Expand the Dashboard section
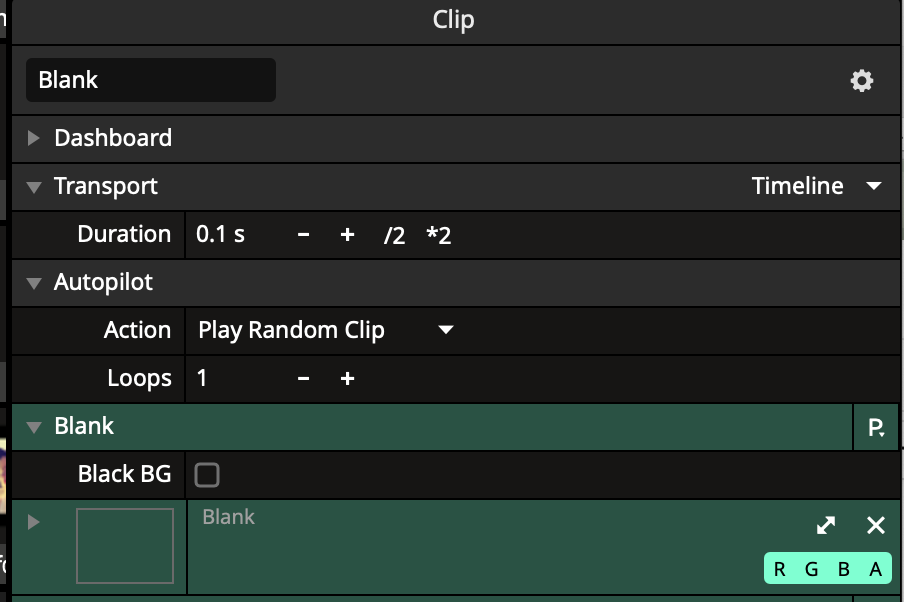Screen dimensions: 904x602 click(x=34, y=138)
